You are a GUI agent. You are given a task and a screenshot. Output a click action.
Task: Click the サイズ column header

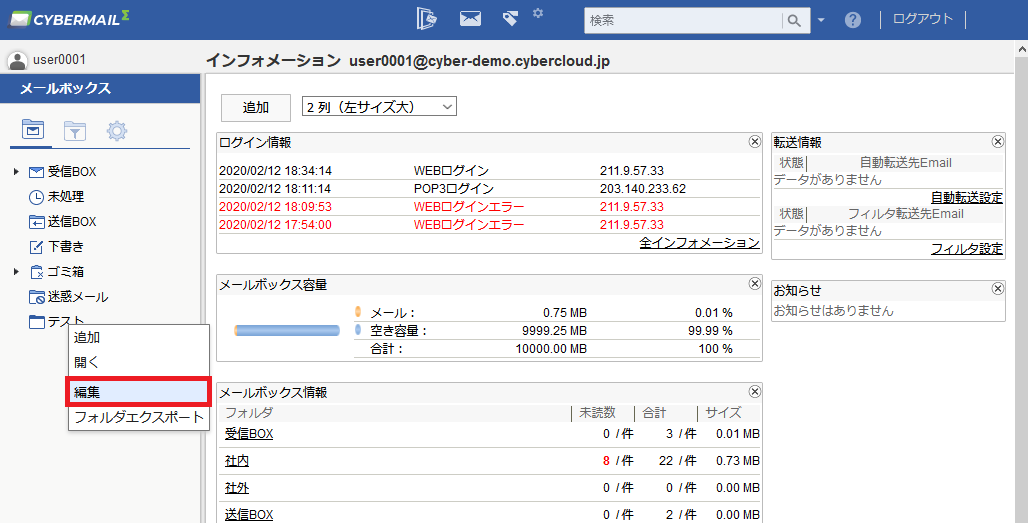[x=723, y=413]
